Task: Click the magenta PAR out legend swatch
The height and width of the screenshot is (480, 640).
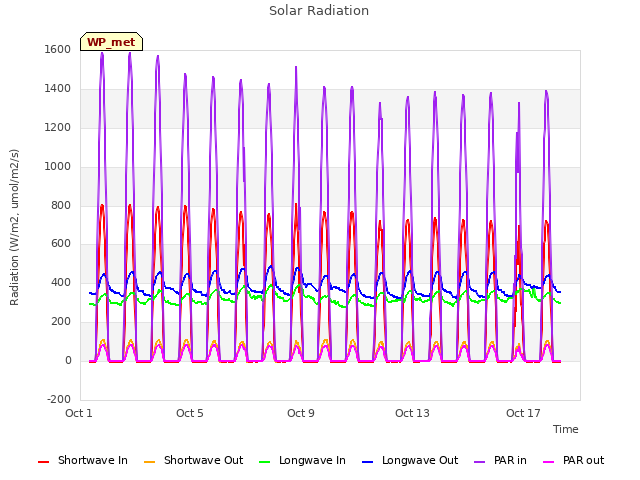Action: point(549,462)
